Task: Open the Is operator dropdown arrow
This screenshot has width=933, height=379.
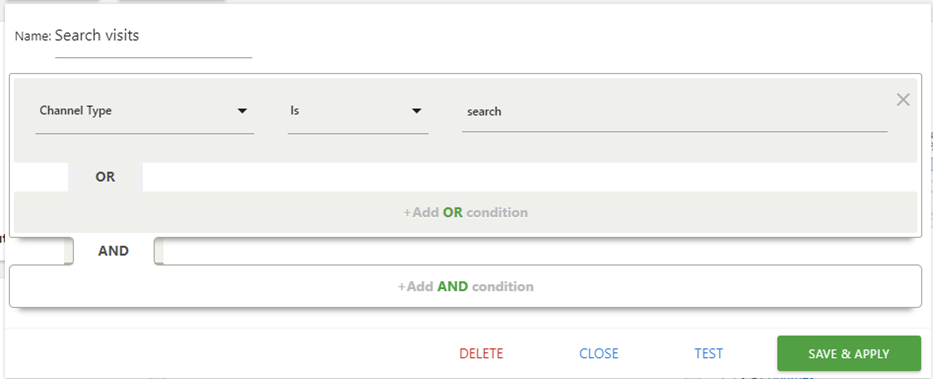Action: click(417, 111)
